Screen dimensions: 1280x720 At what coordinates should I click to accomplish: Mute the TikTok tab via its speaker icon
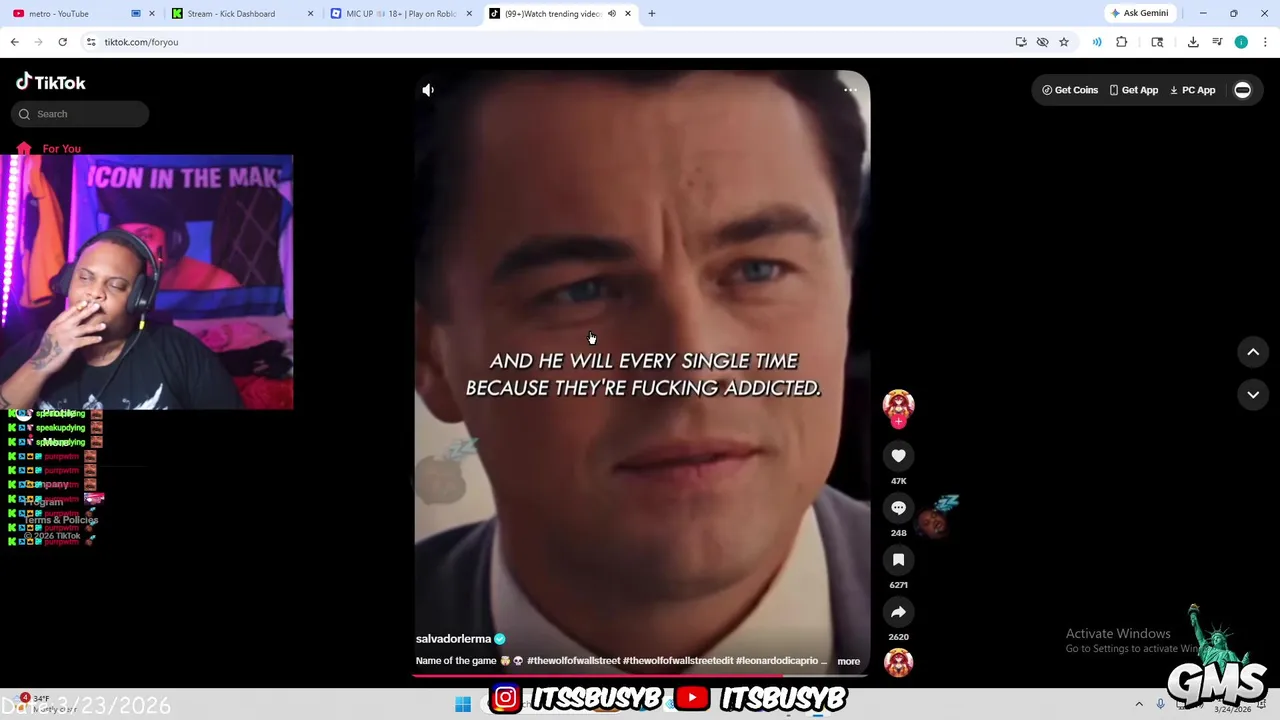tap(612, 14)
